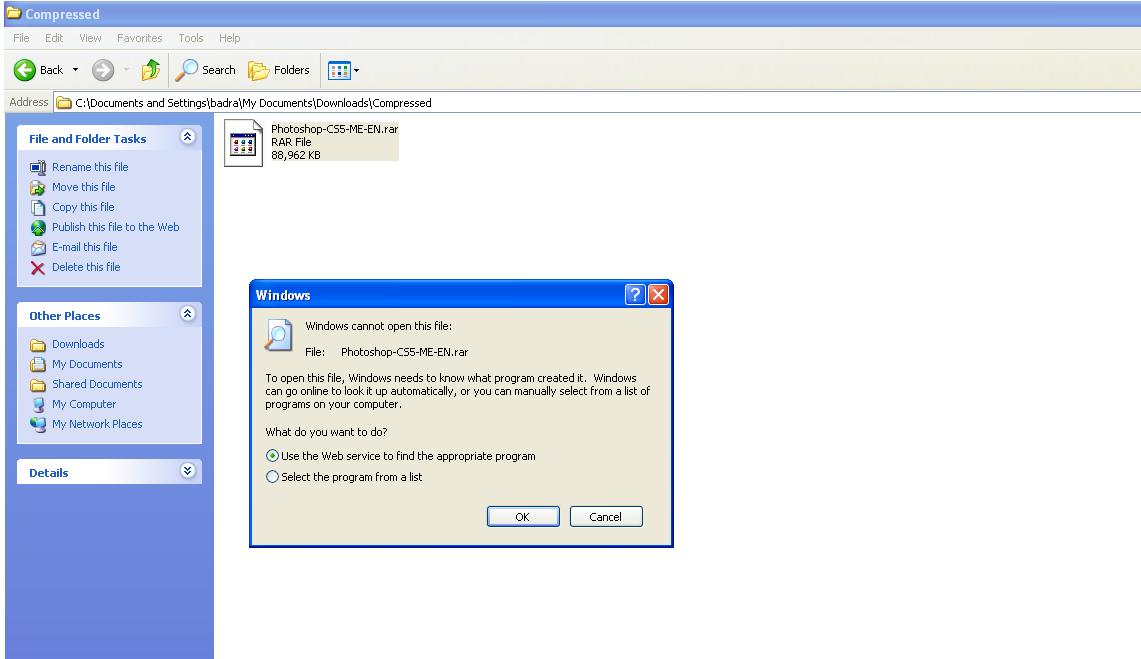Viewport: 1141px width, 659px height.
Task: Click the My Documents link
Action: [87, 364]
